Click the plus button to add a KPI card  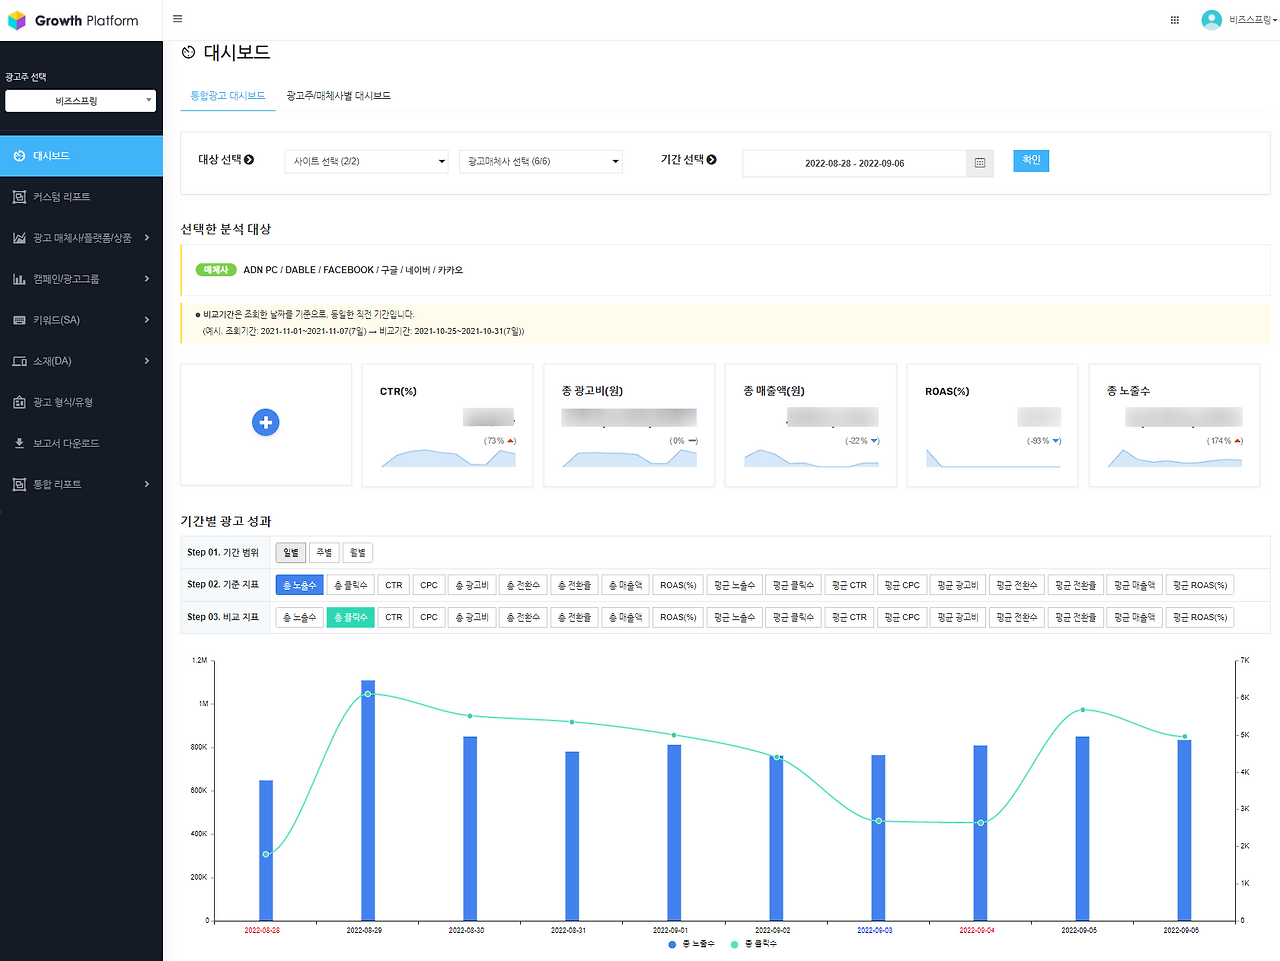point(265,422)
